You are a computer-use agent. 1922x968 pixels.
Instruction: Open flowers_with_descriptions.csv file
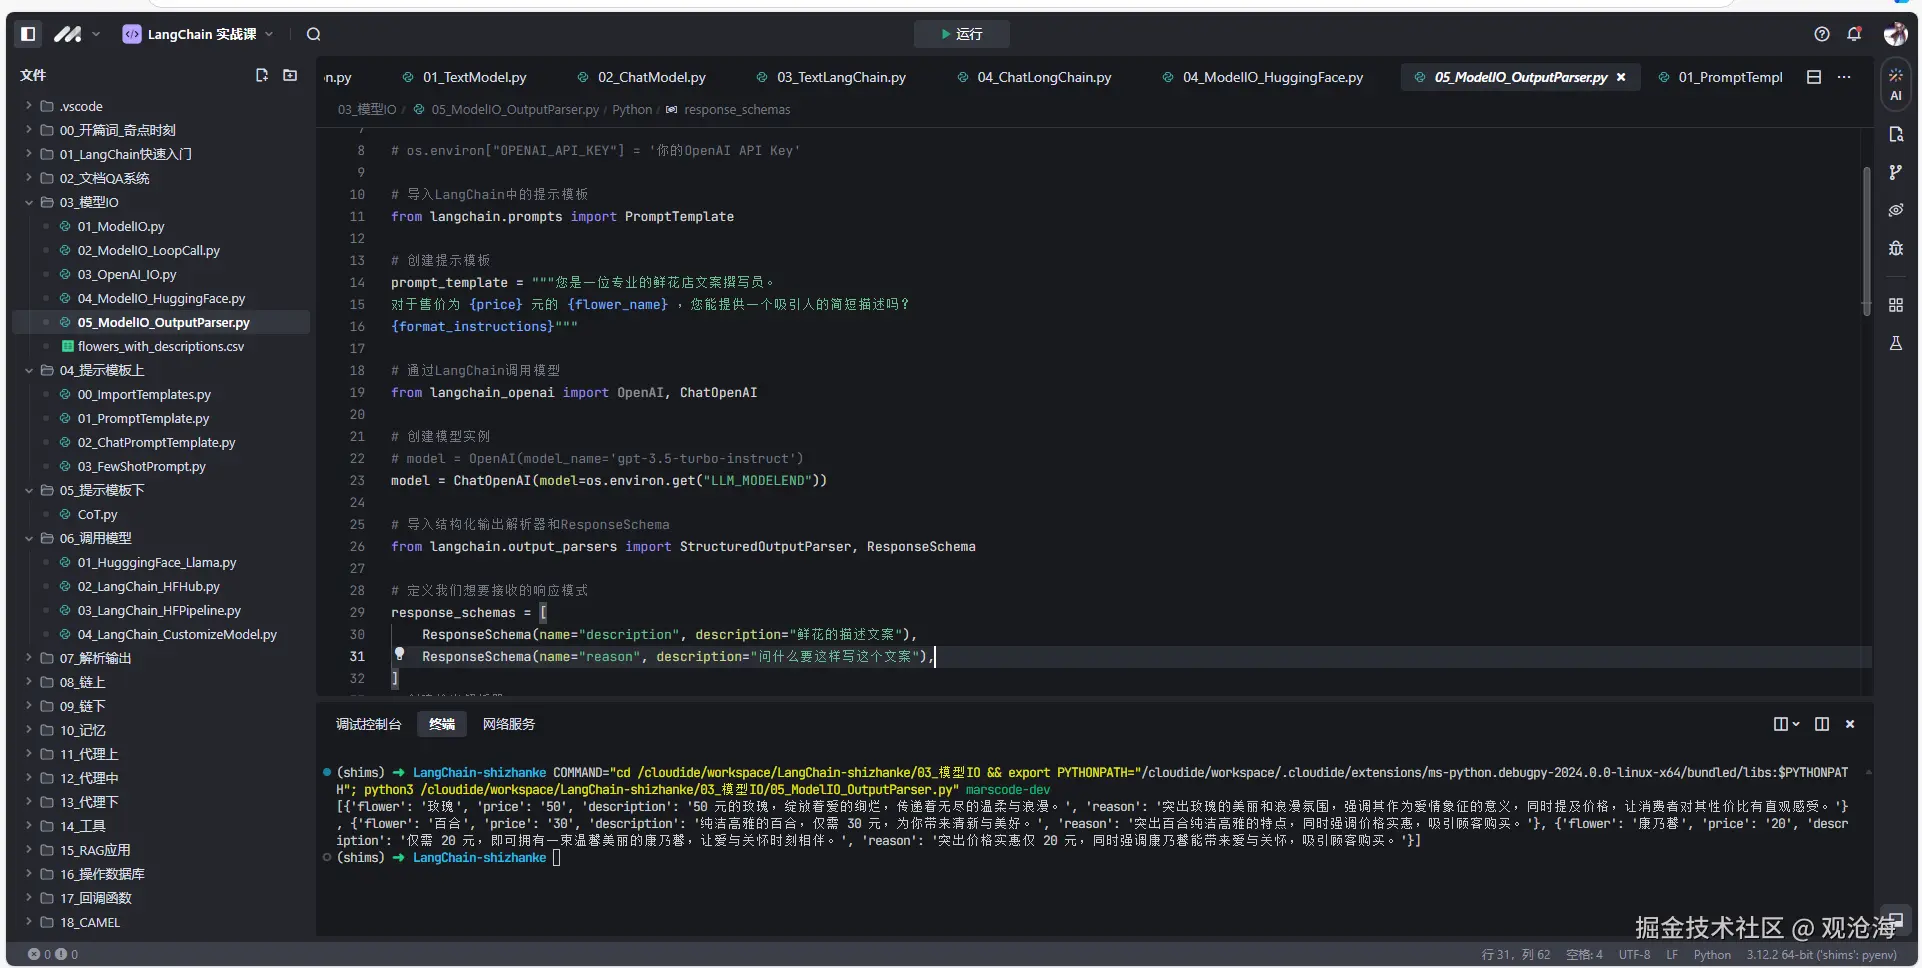[160, 346]
